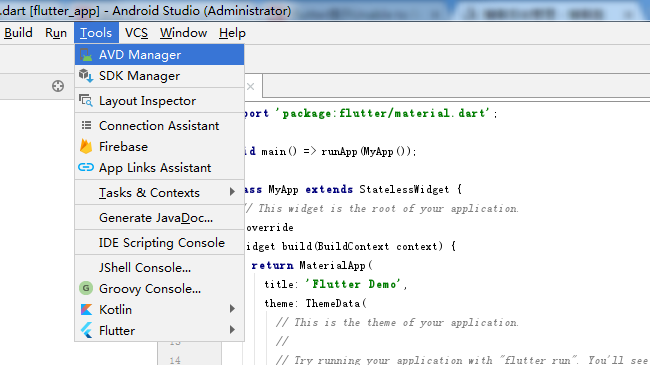Click the AVD Manager Android icon
The image size is (650, 365).
coord(86,55)
